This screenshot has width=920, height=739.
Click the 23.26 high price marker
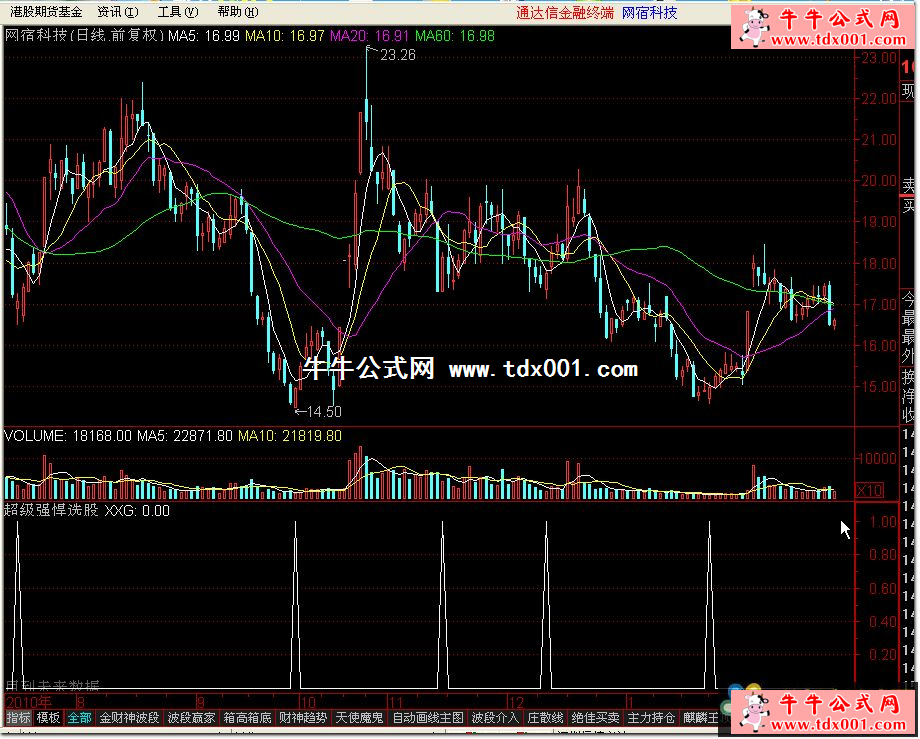pos(398,55)
